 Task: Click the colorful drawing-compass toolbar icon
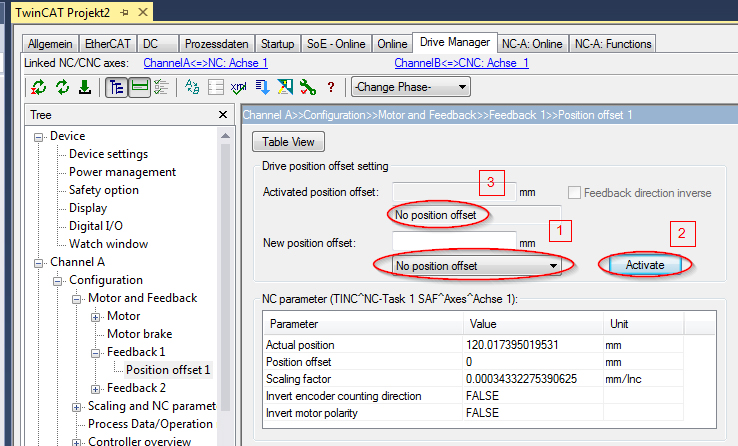(x=285, y=87)
